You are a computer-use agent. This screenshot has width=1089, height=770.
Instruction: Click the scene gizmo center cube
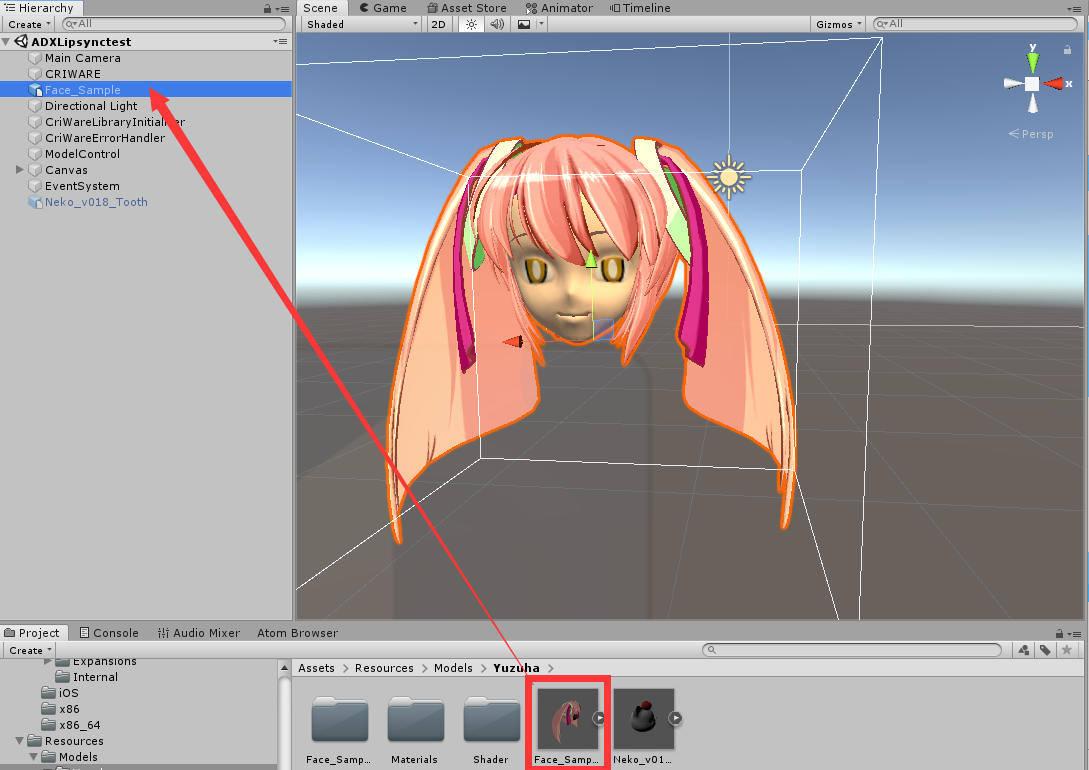coord(1032,84)
